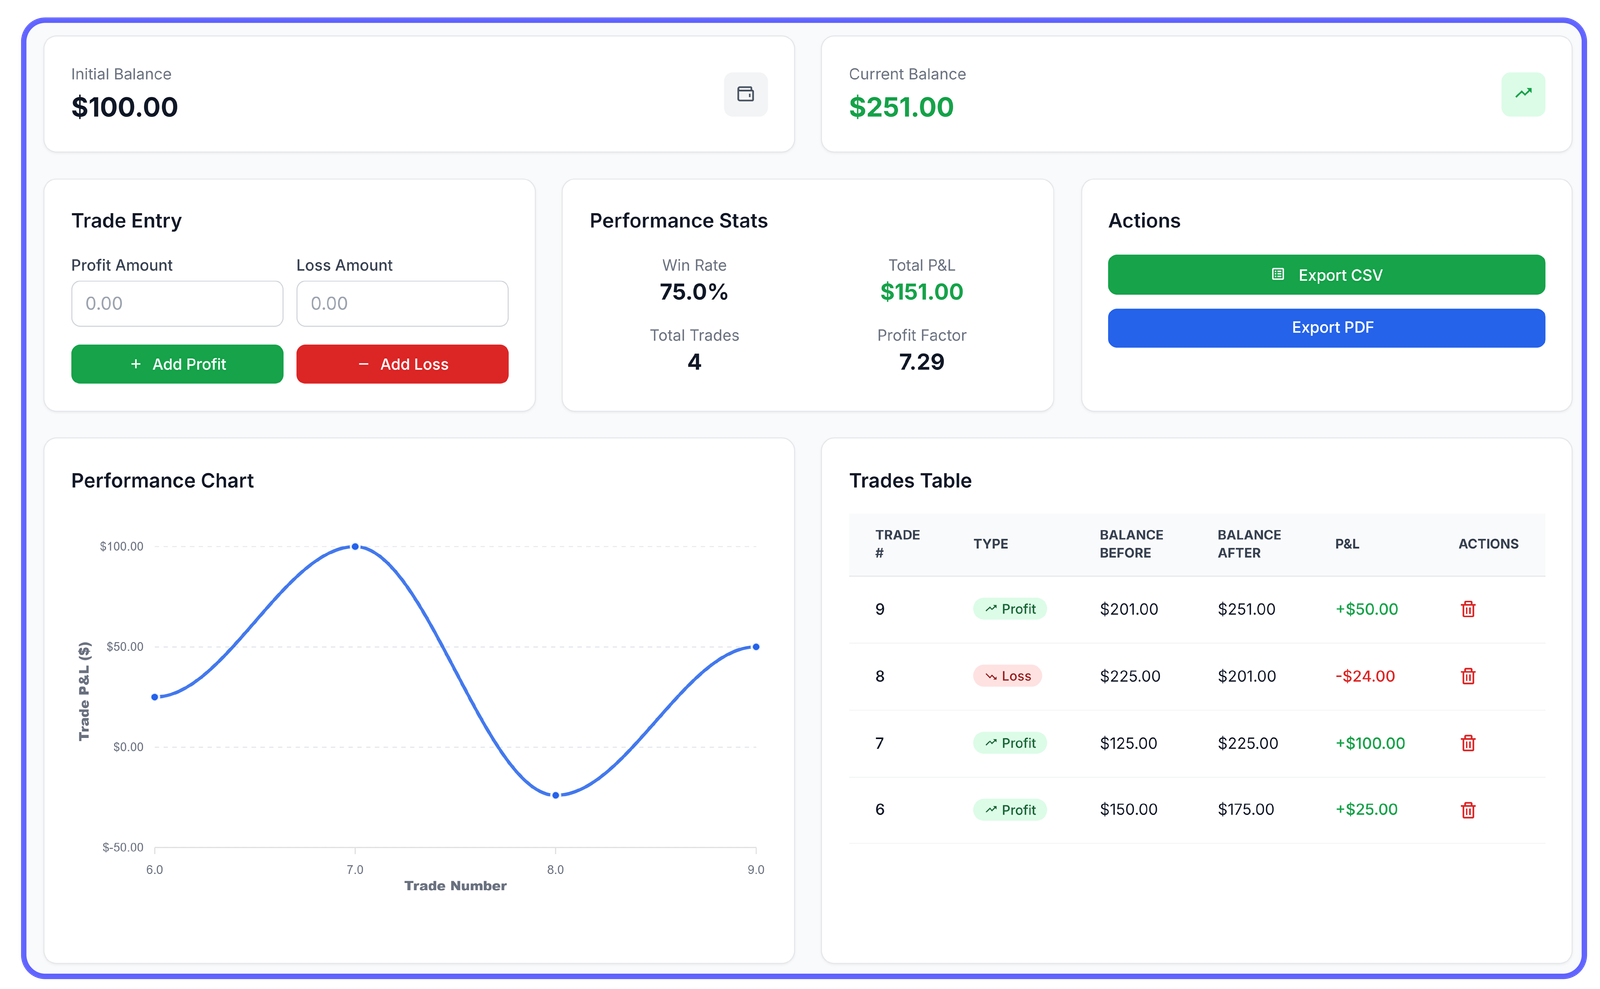Image resolution: width=1600 pixels, height=989 pixels.
Task: Click the minus icon on Add Loss button
Action: point(364,364)
